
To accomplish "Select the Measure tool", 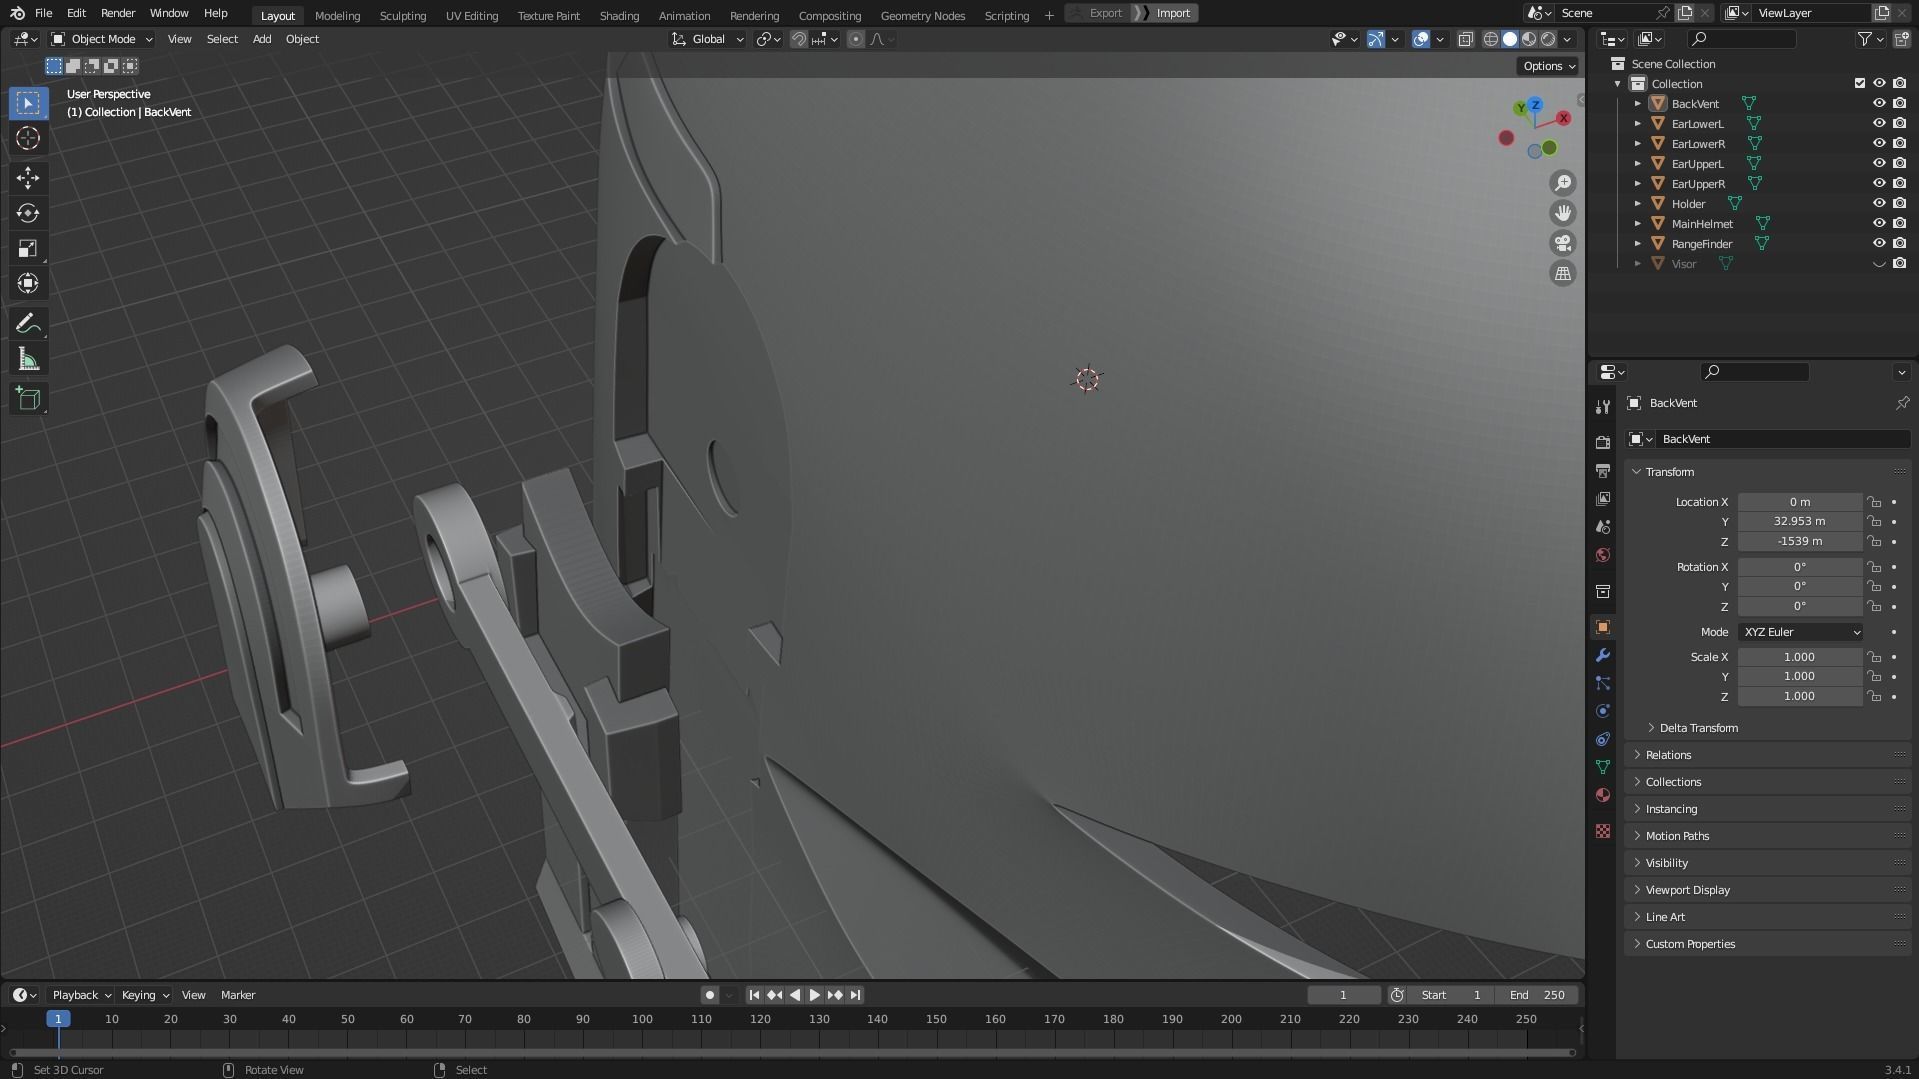I will [28, 359].
